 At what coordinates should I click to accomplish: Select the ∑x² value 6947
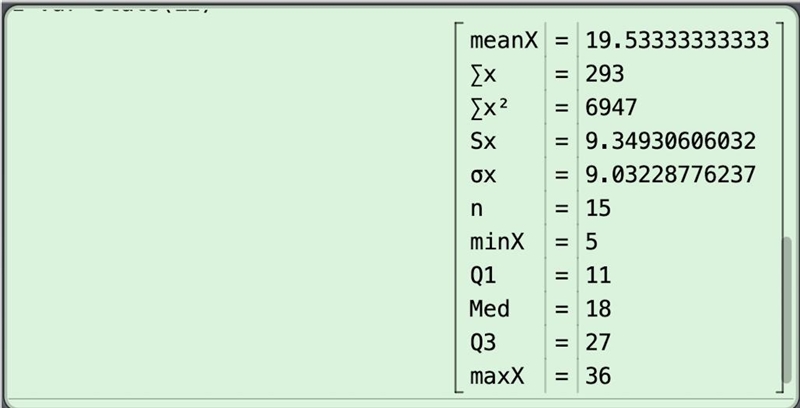[x=611, y=108]
